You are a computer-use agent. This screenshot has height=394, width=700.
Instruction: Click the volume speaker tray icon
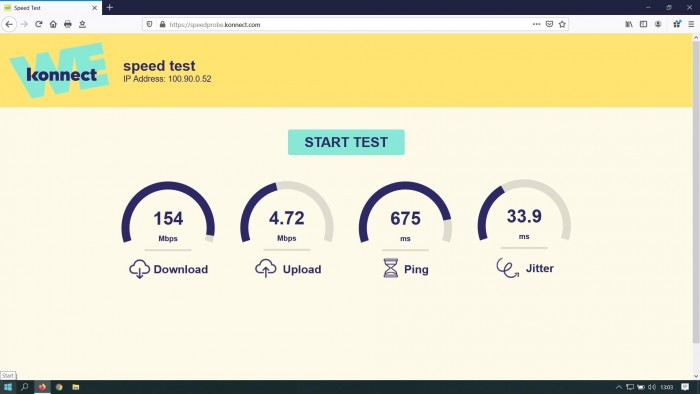[x=652, y=387]
